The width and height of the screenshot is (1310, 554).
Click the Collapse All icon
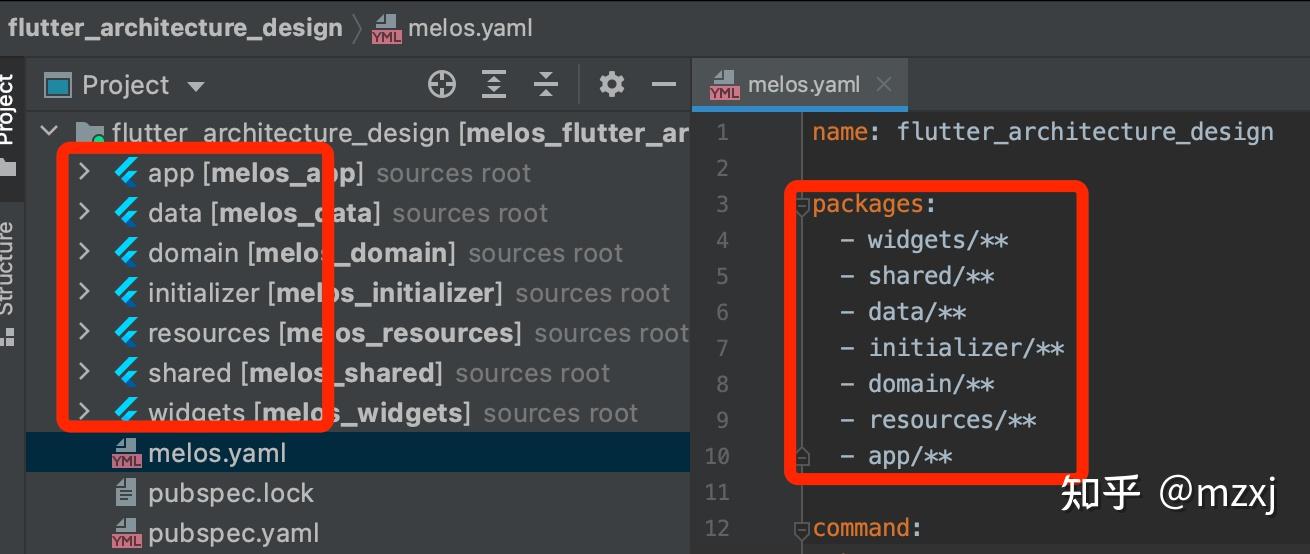coord(545,85)
